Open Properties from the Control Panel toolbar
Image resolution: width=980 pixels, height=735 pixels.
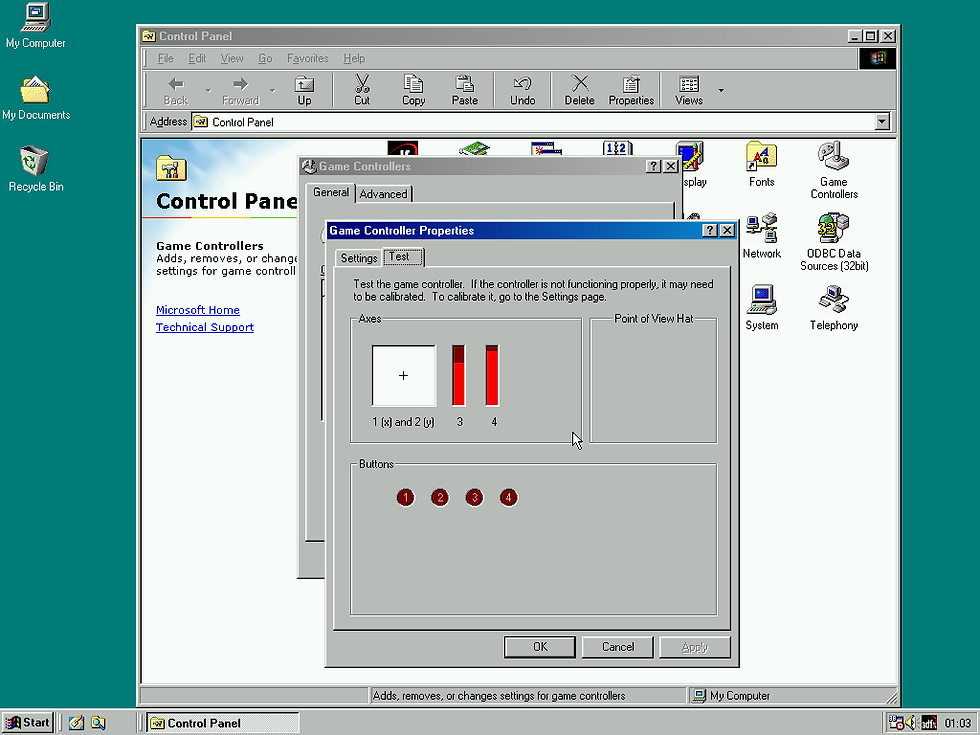click(631, 91)
